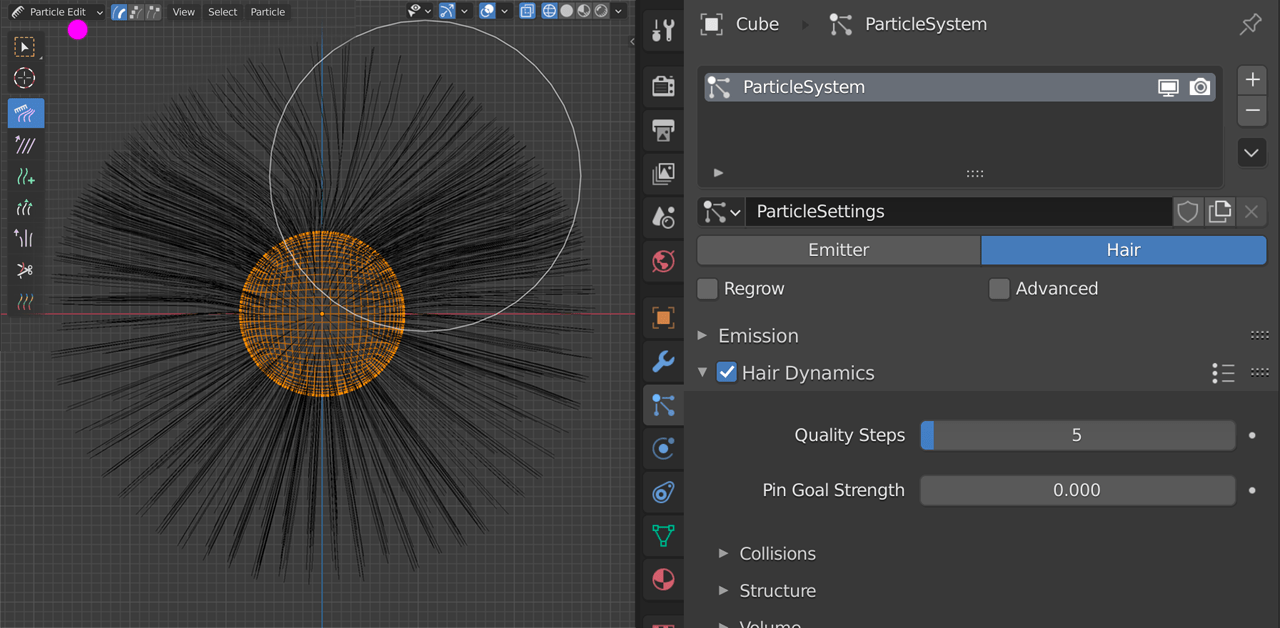Image resolution: width=1280 pixels, height=628 pixels.
Task: Open the Modifier Properties wrench tab
Action: [x=663, y=362]
